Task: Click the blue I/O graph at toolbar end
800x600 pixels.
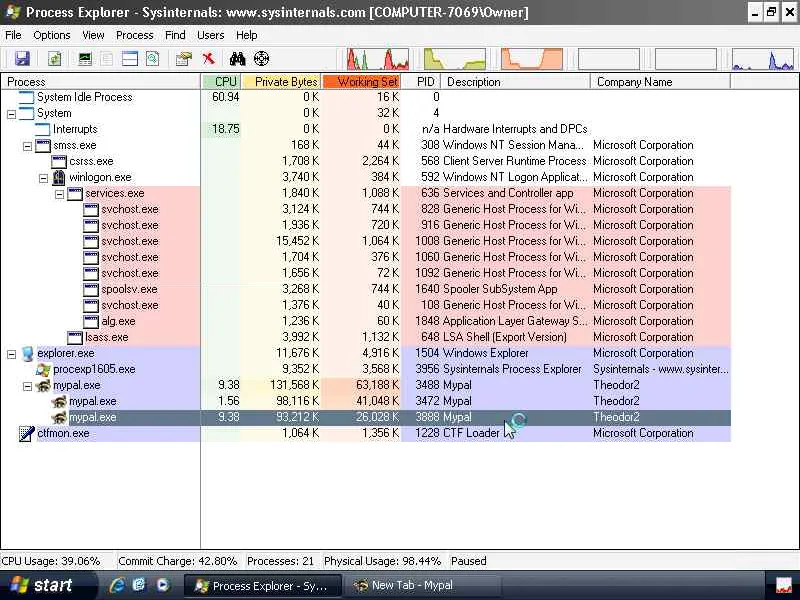Action: [x=763, y=59]
